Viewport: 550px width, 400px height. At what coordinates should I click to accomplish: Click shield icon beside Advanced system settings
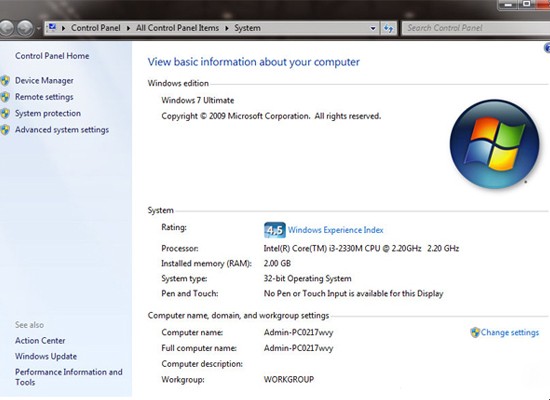click(x=5, y=130)
